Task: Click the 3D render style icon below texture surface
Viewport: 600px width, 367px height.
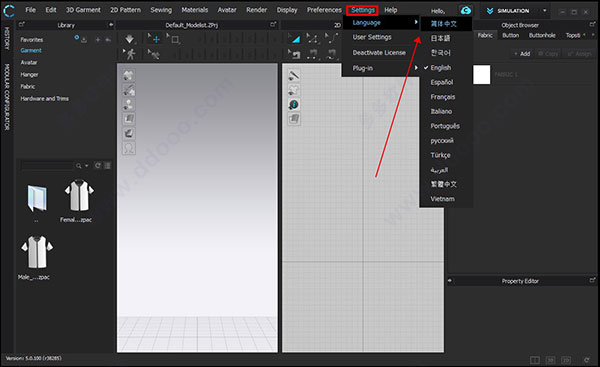Action: [129, 134]
